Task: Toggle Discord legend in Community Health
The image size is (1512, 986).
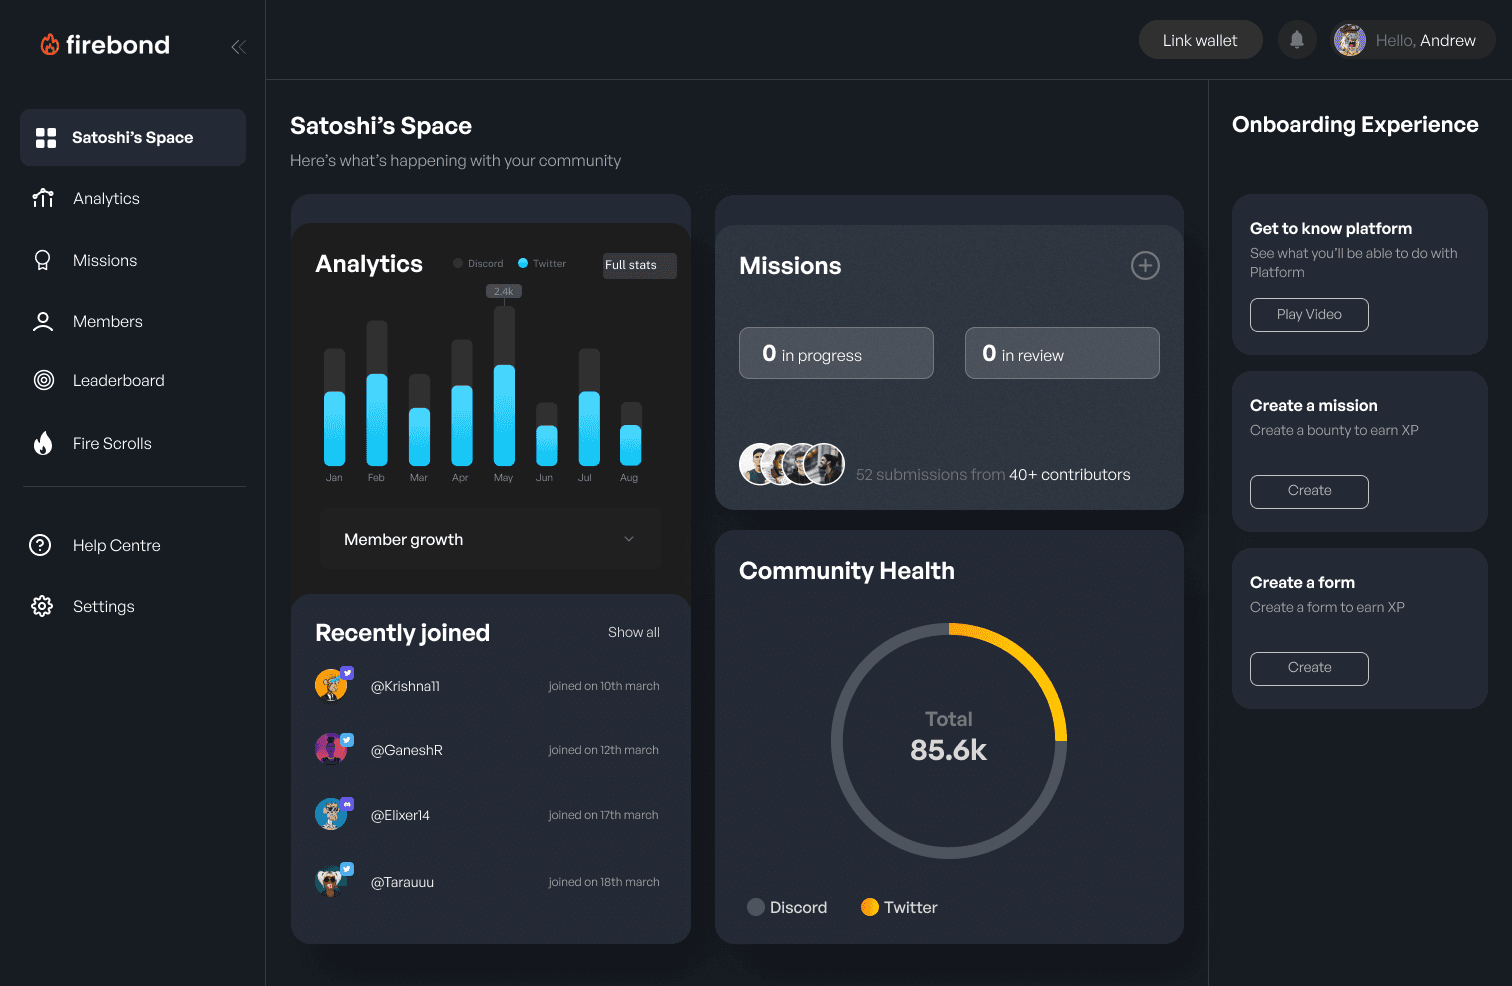Action: point(787,907)
